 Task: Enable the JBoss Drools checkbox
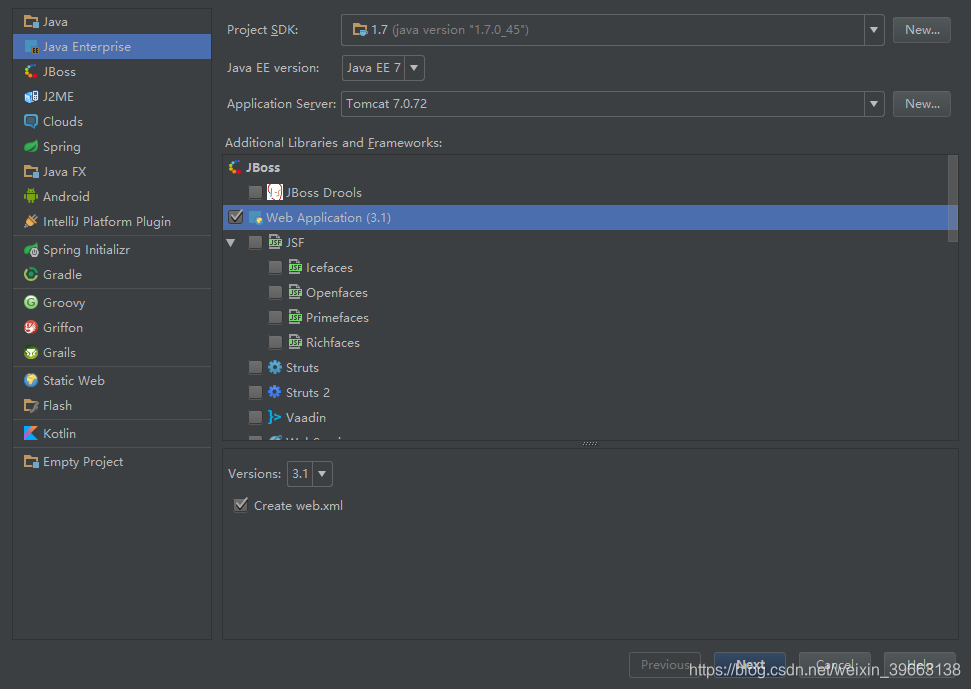[255, 193]
